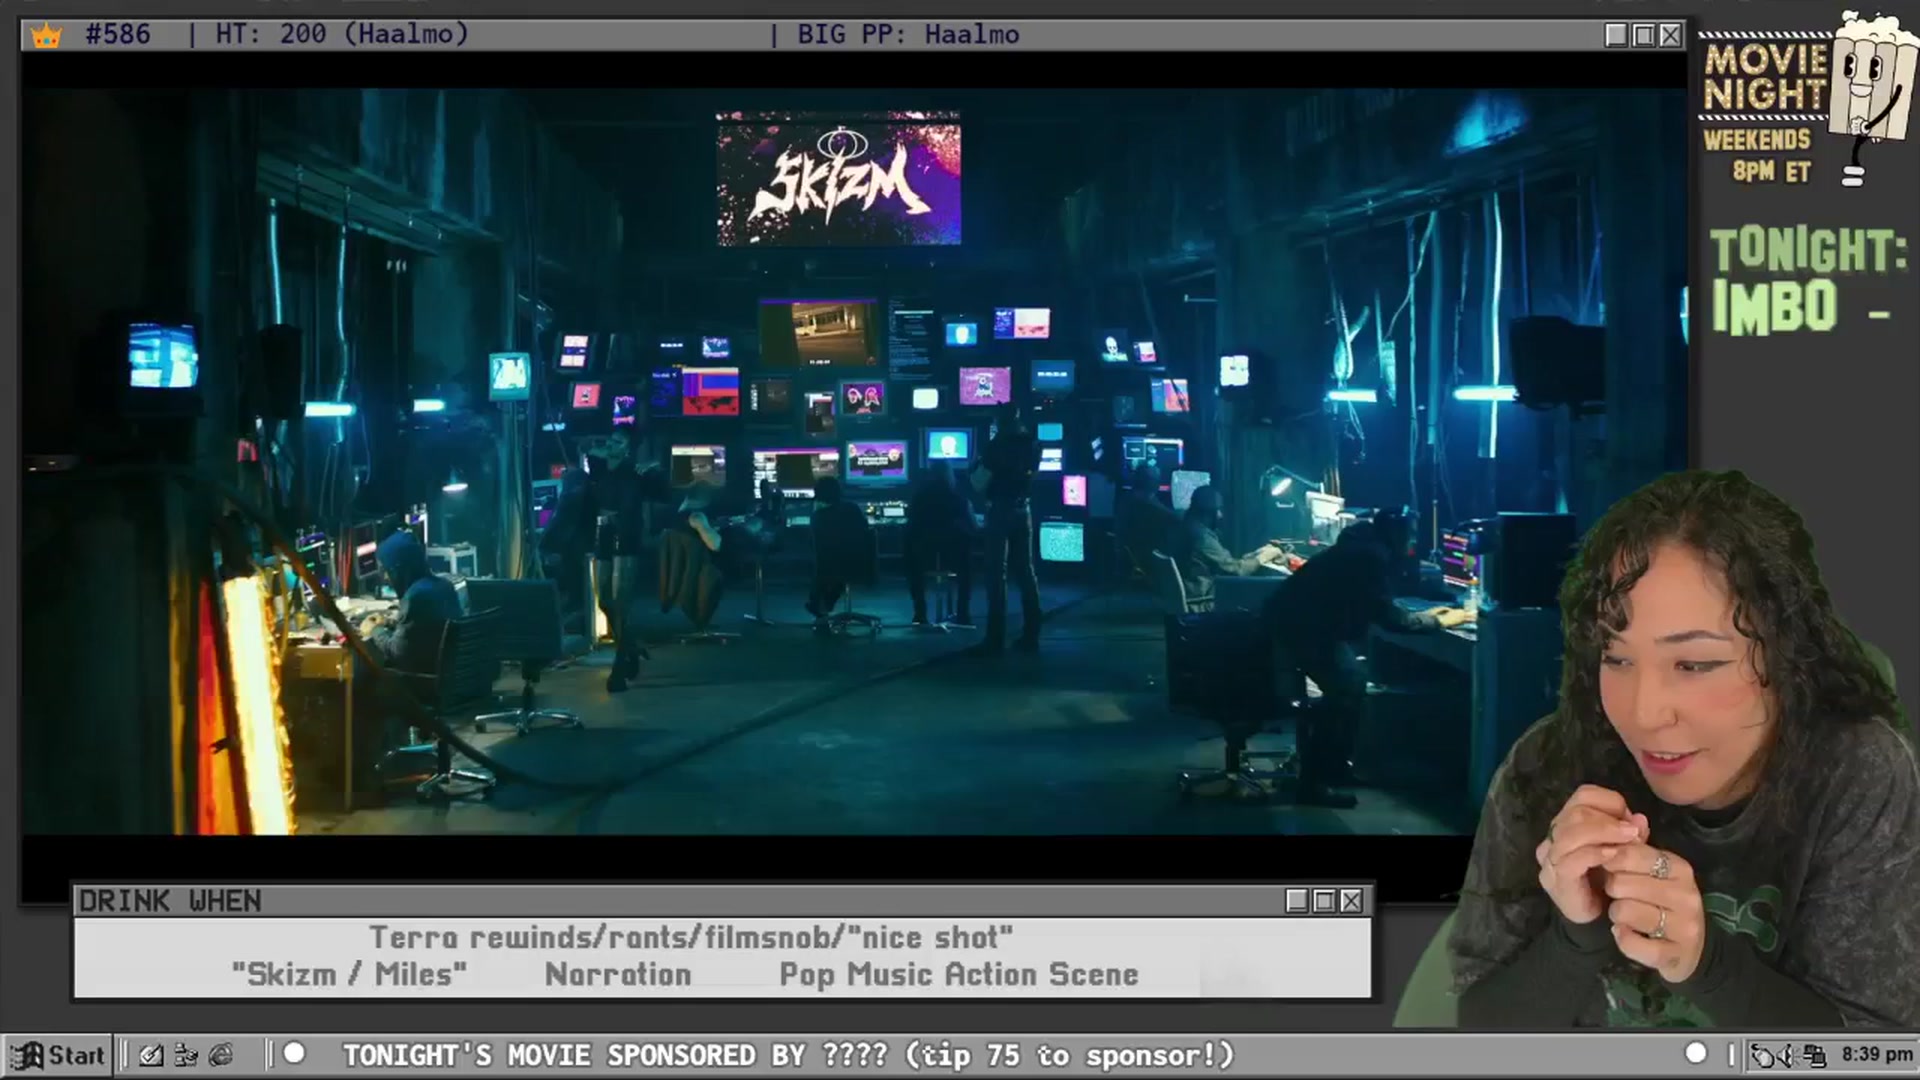Click the MOVIE NIGHT logo text
Viewport: 1920px width, 1080px height.
(x=1766, y=77)
